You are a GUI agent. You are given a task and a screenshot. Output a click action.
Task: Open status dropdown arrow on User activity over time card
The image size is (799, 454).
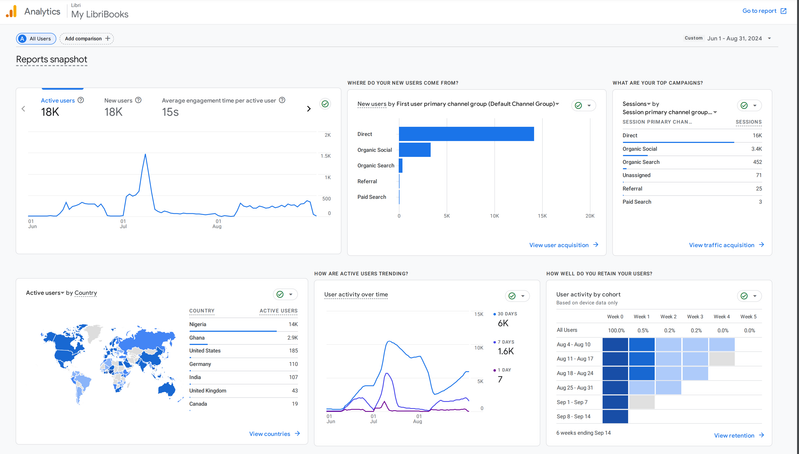pyautogui.click(x=523, y=296)
